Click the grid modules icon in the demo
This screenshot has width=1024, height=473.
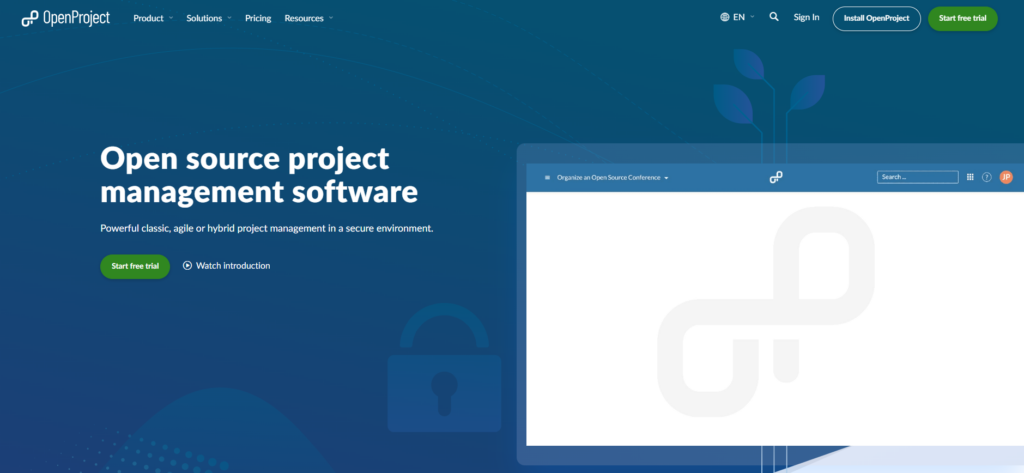click(x=970, y=177)
